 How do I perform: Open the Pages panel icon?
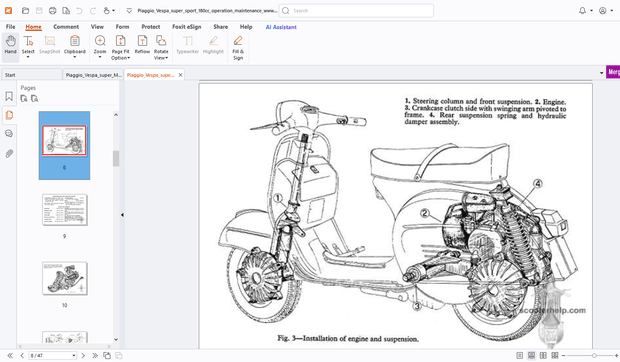click(x=9, y=115)
